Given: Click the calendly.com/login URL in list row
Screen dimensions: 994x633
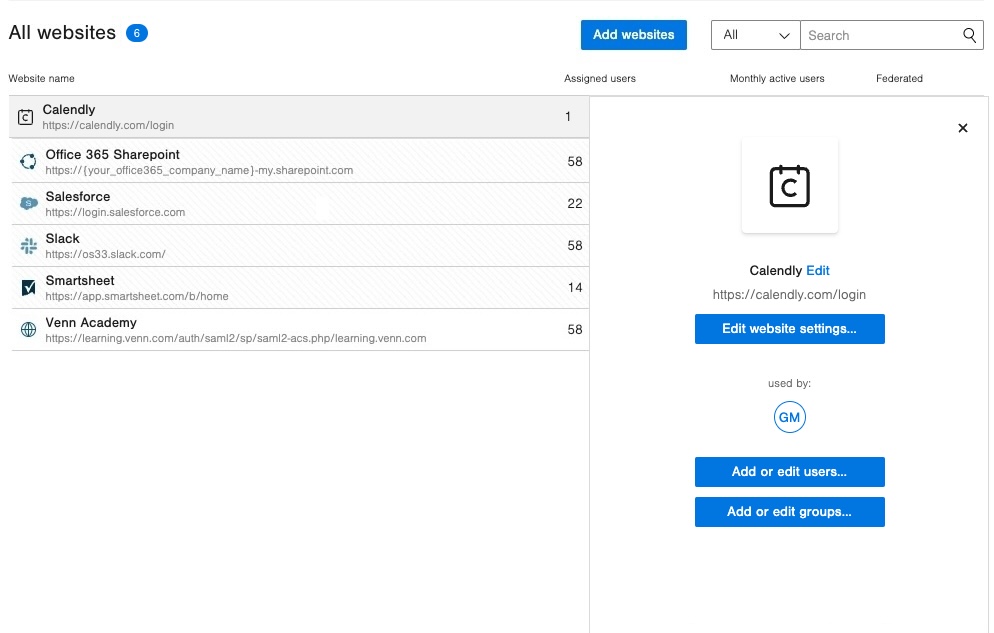Looking at the screenshot, I should point(108,125).
